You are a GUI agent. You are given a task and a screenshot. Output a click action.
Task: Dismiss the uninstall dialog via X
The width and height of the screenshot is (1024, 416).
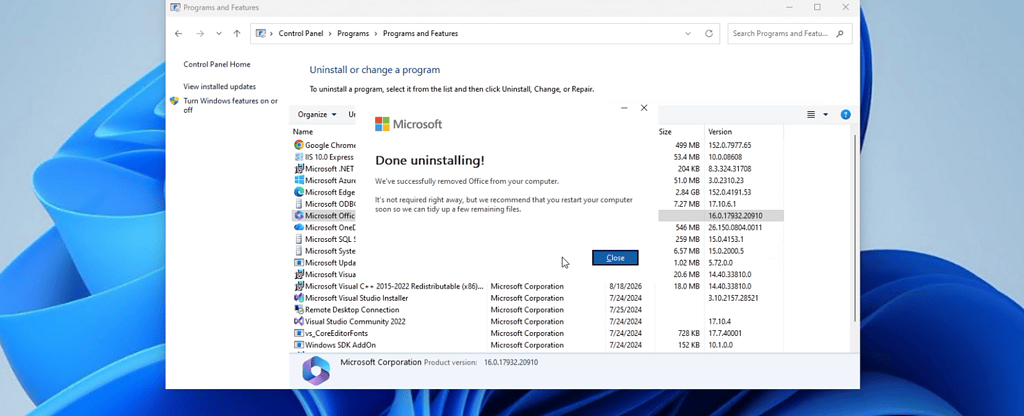(x=644, y=108)
